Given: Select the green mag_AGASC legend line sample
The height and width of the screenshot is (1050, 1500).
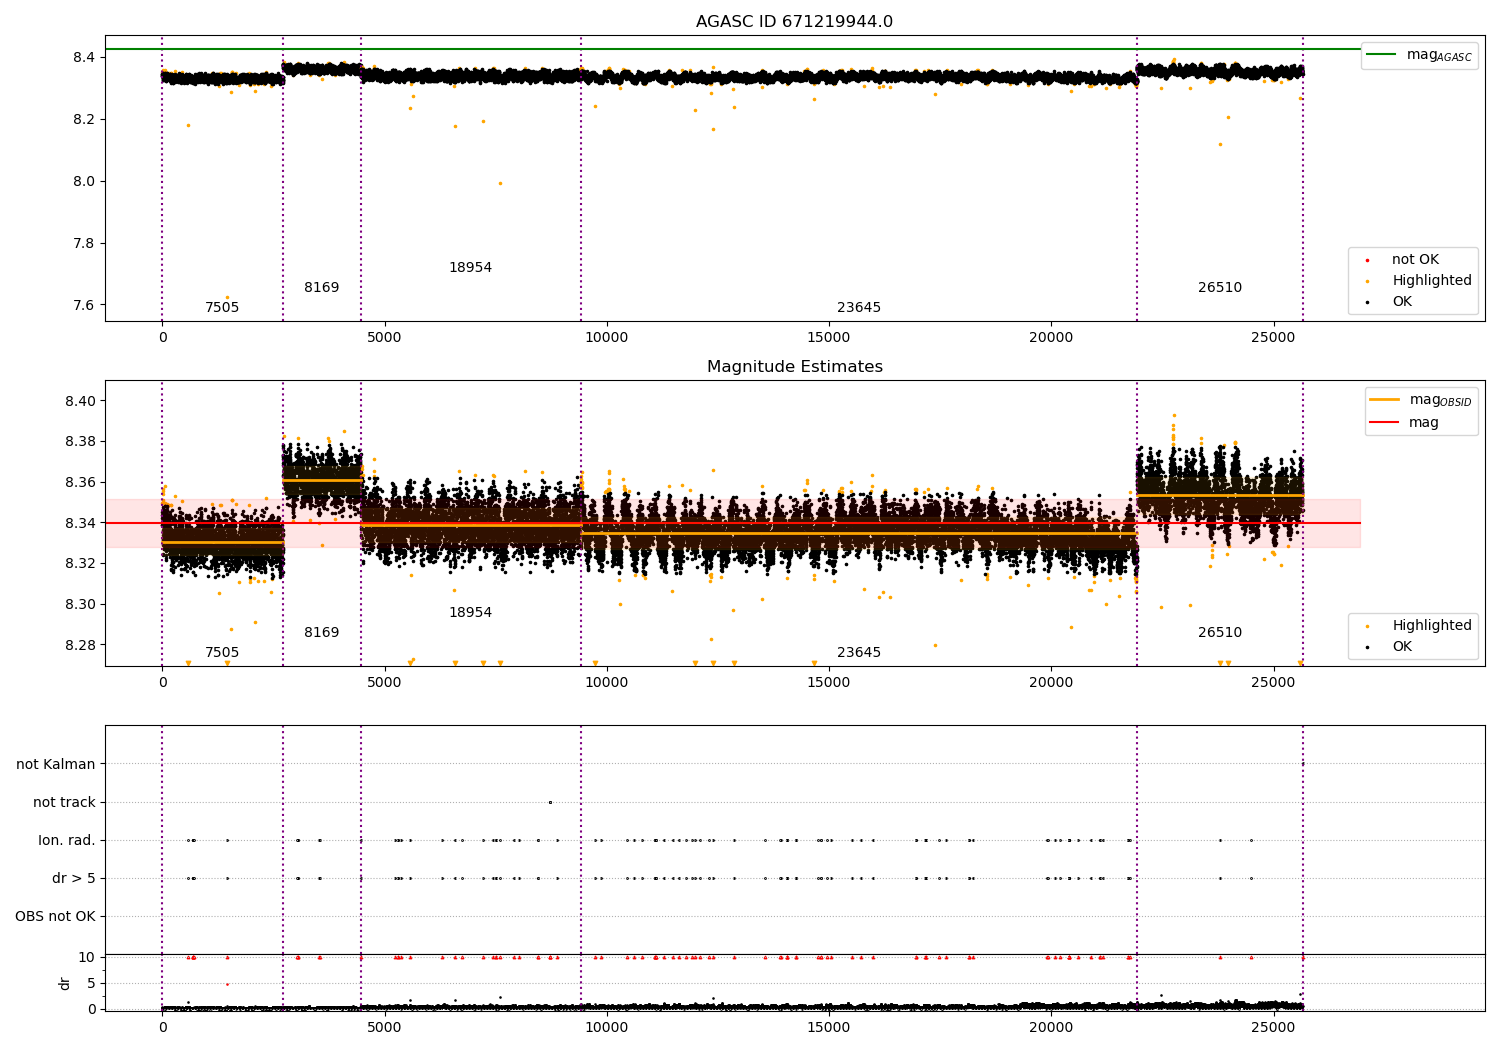Looking at the screenshot, I should coord(1381,55).
